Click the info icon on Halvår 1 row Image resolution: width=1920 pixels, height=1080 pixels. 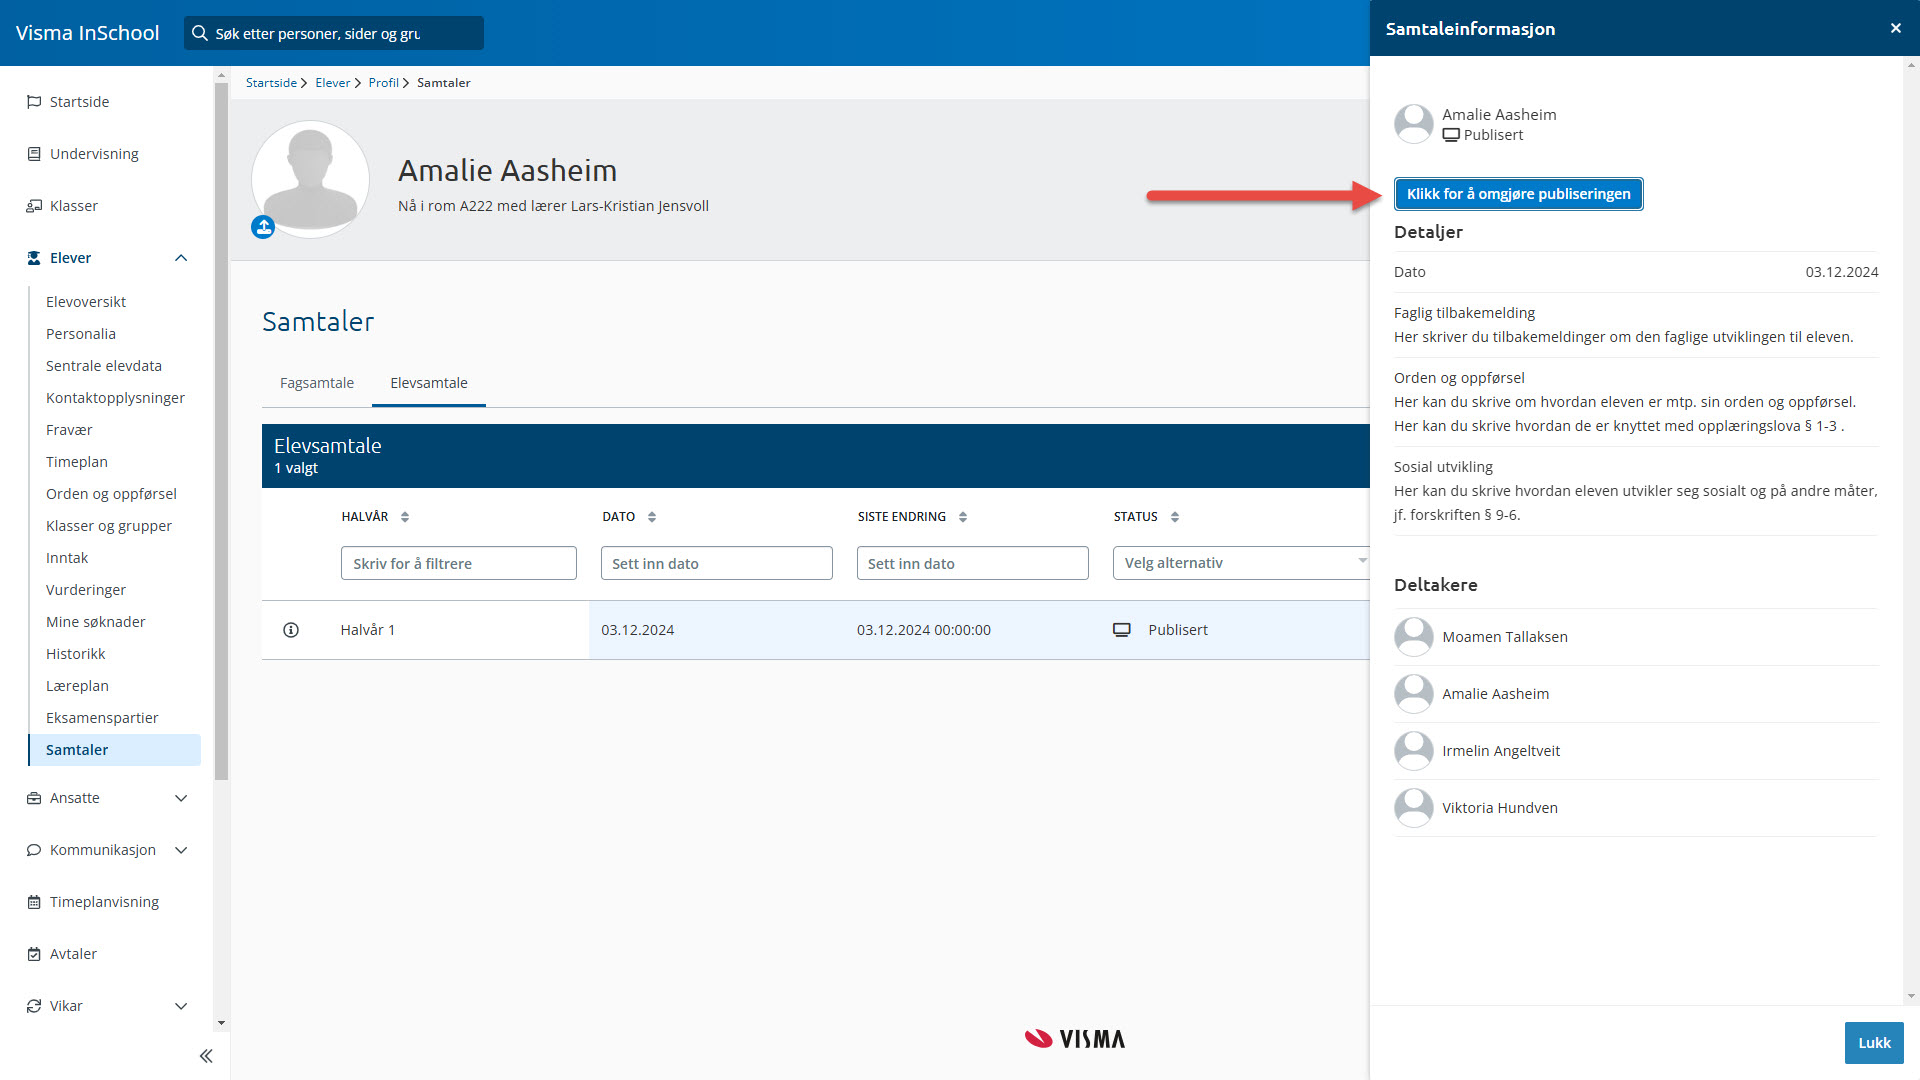[x=291, y=630]
